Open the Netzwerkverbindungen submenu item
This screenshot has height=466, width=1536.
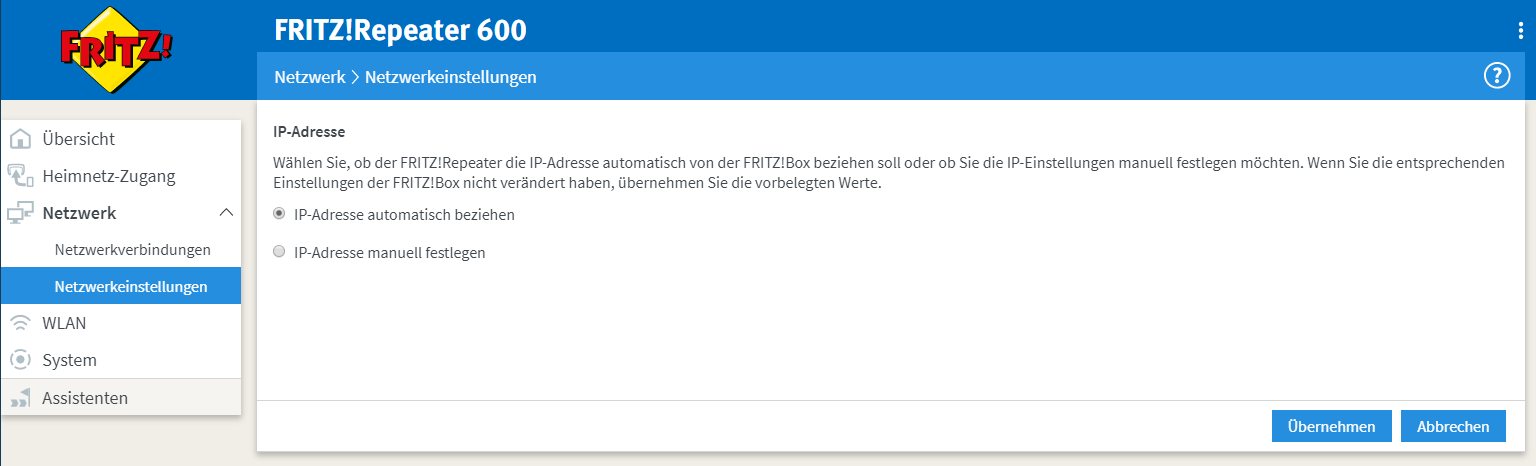pyautogui.click(x=132, y=249)
